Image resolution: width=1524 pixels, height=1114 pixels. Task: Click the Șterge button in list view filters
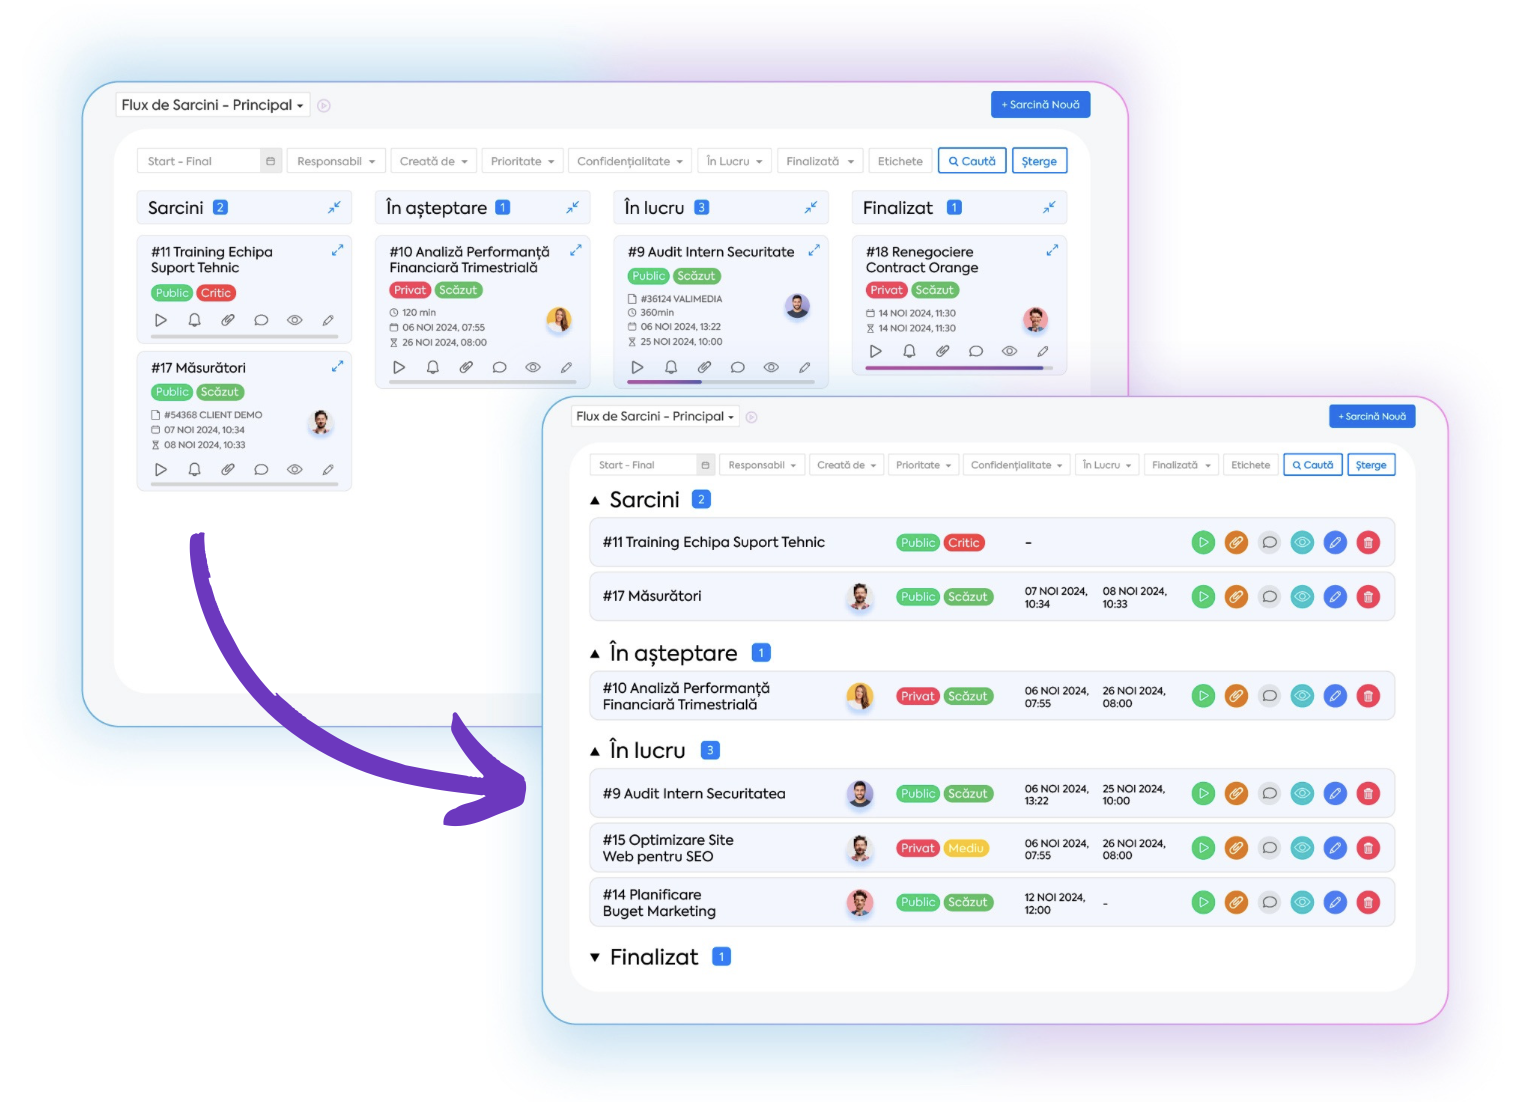click(1371, 465)
